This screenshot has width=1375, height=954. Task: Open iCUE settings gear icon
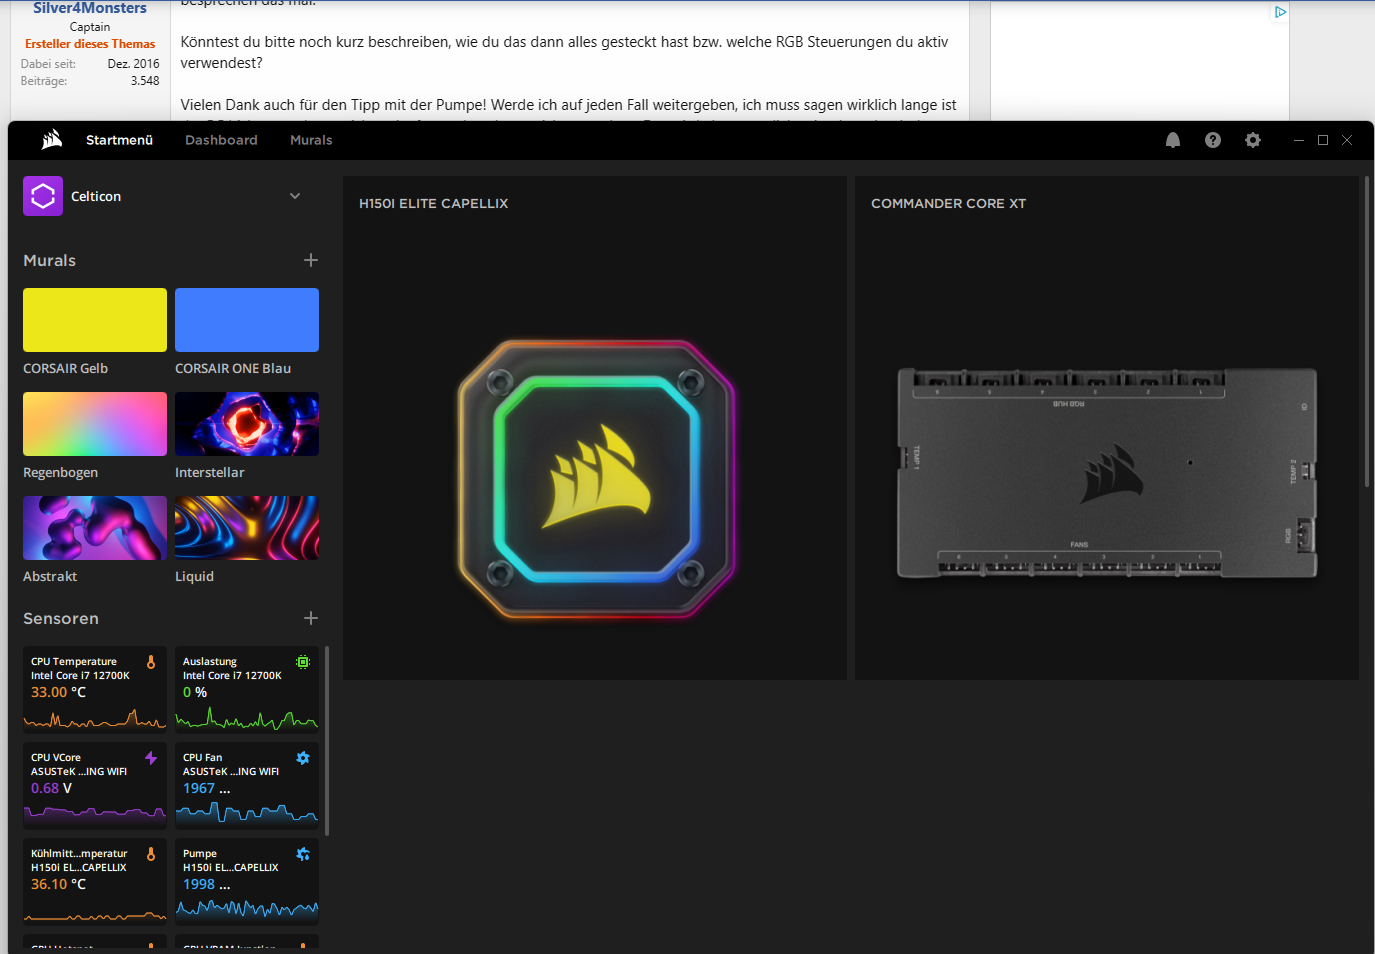[1253, 140]
